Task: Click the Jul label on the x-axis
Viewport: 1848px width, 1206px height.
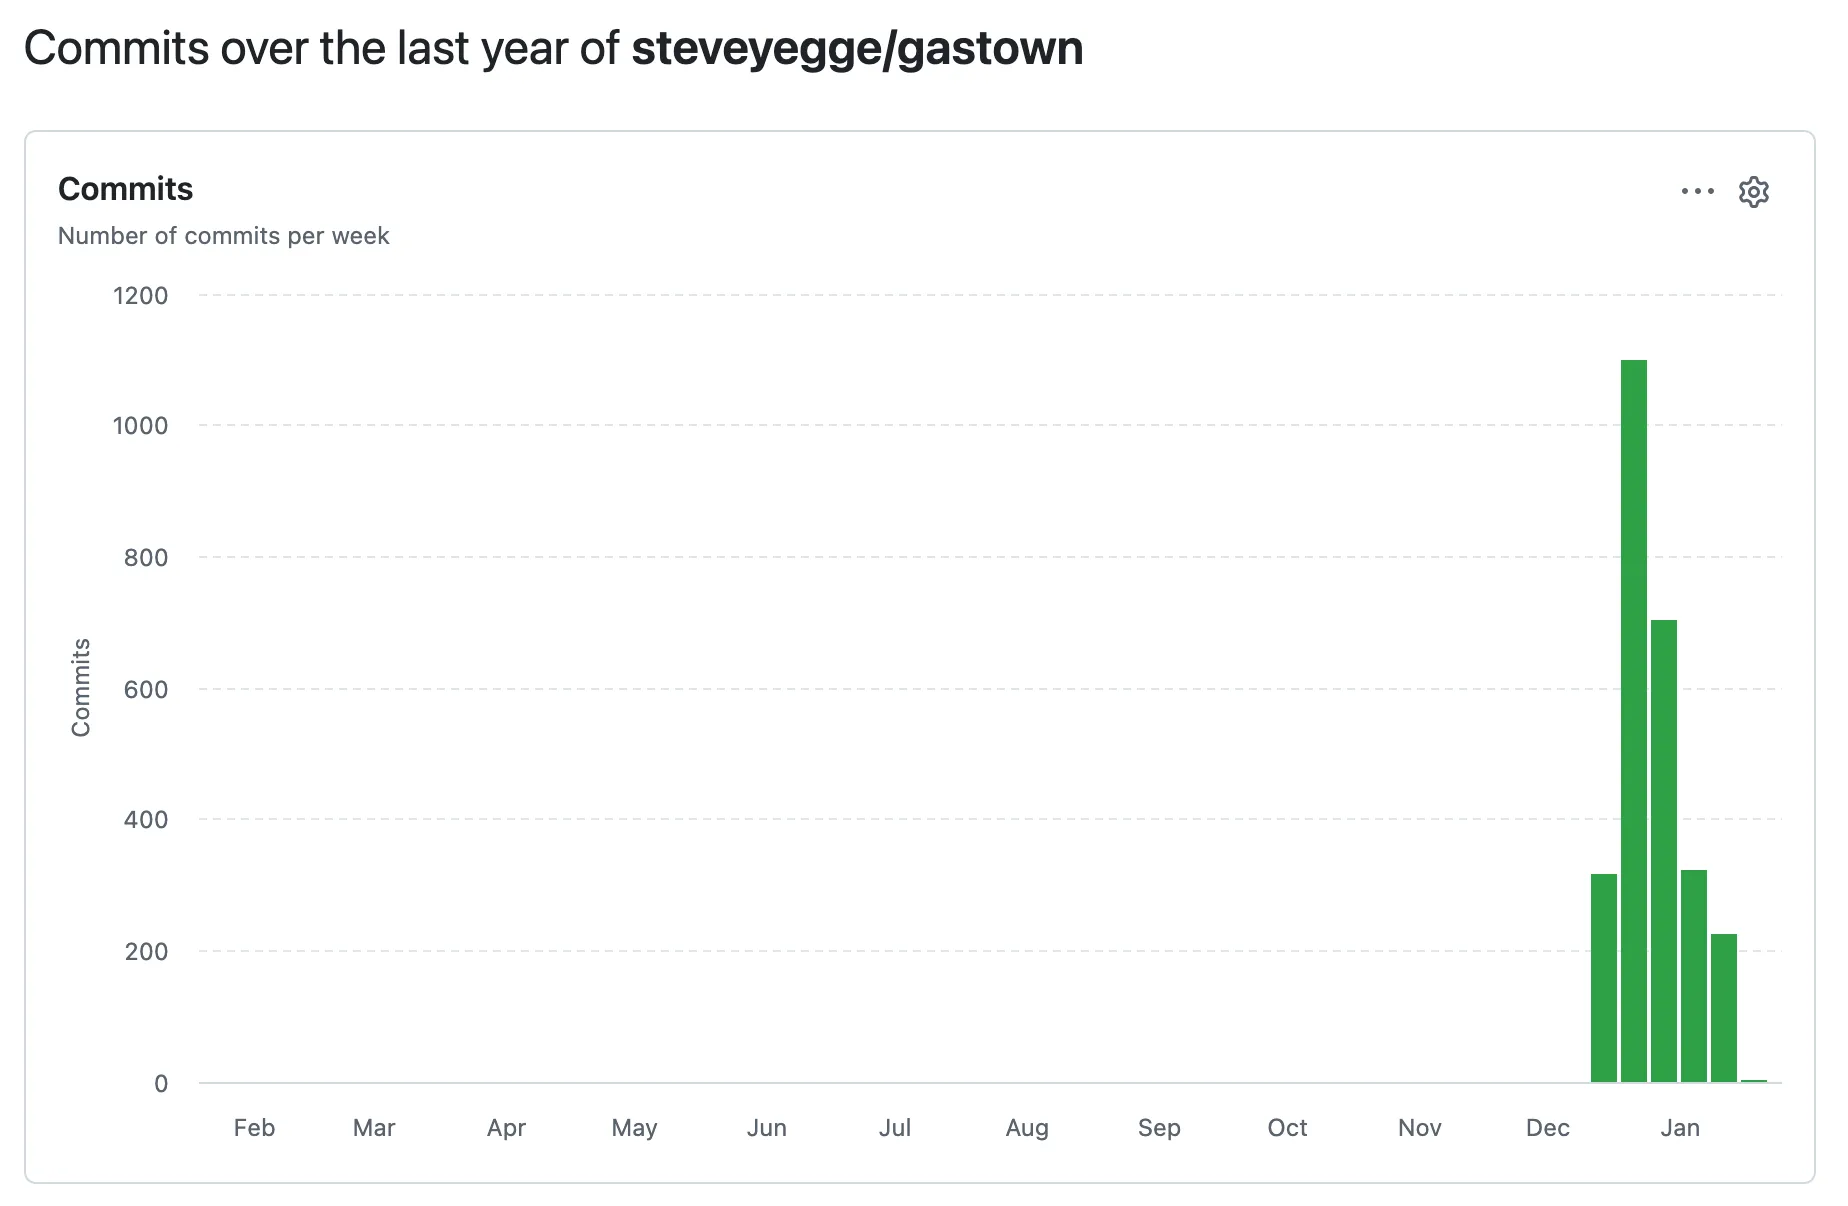Action: 895,1128
